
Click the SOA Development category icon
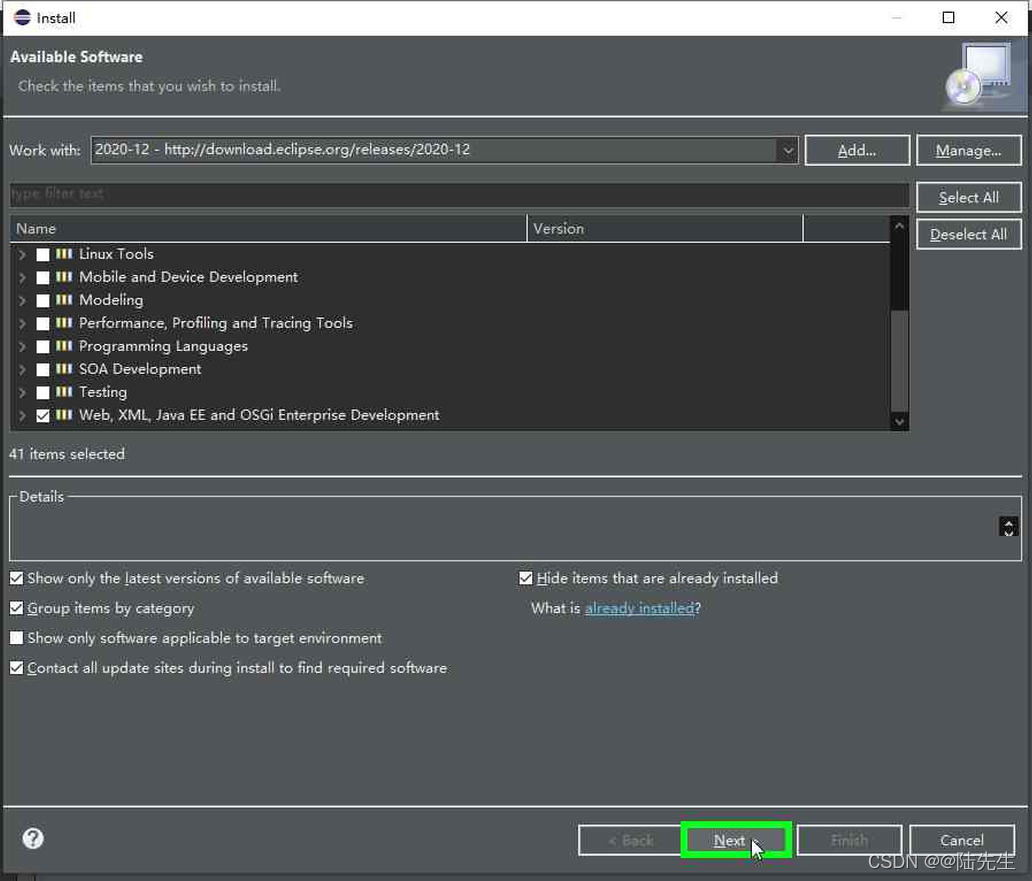point(64,369)
